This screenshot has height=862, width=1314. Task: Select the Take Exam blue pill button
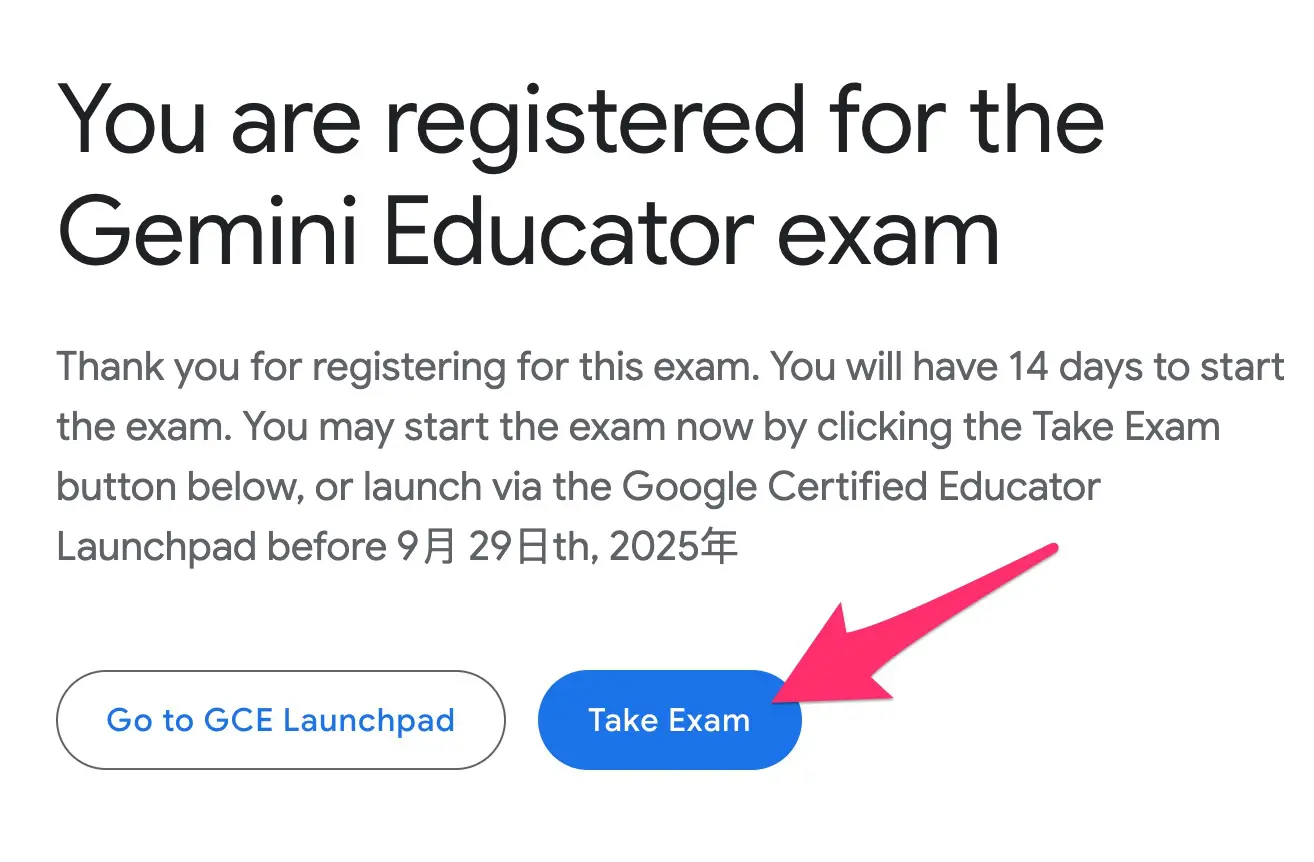click(669, 719)
